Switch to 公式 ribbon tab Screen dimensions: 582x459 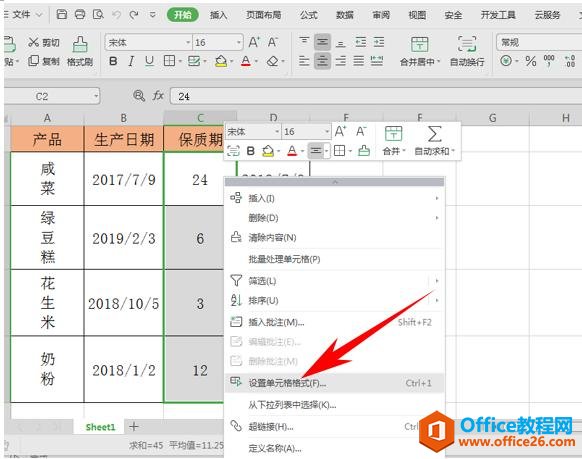click(308, 15)
